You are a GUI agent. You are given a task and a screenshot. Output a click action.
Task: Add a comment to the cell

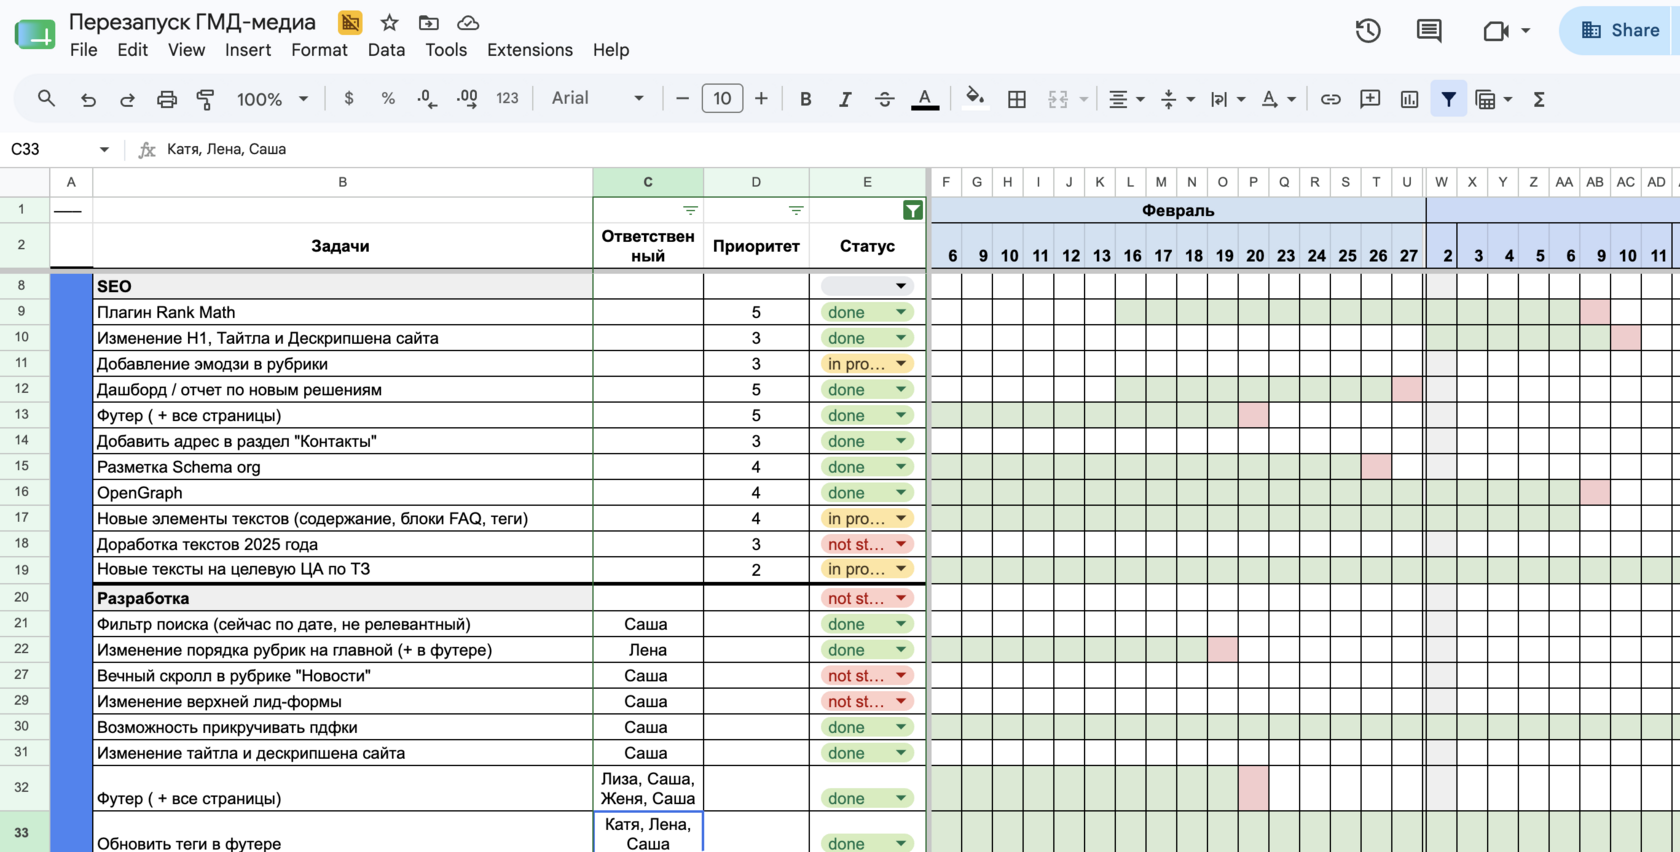1370,99
